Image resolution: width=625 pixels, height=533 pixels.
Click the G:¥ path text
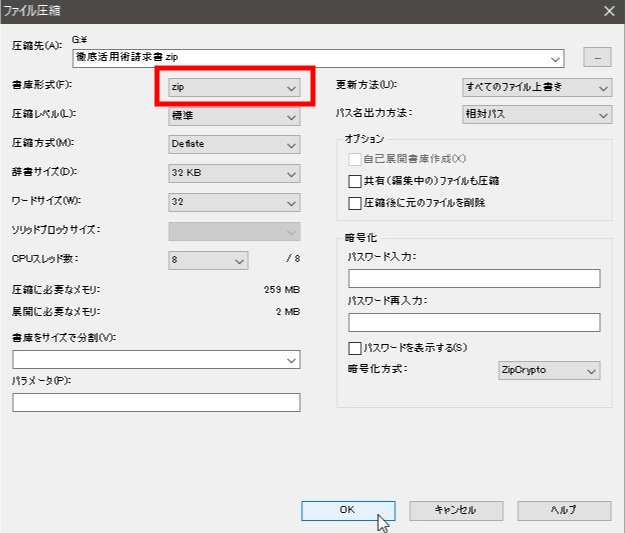pyautogui.click(x=80, y=40)
